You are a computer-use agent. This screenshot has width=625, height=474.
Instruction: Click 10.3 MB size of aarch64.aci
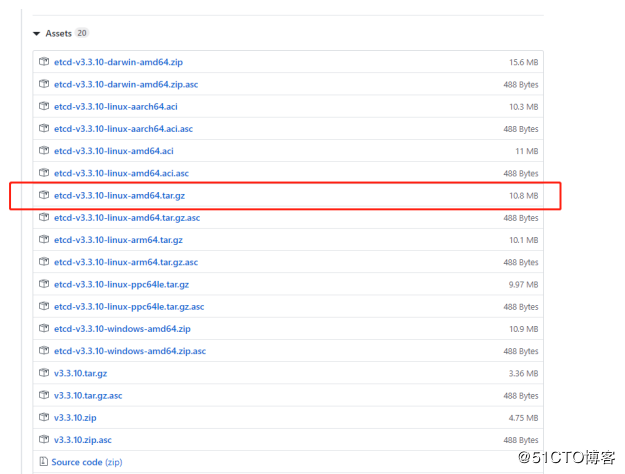(x=524, y=107)
